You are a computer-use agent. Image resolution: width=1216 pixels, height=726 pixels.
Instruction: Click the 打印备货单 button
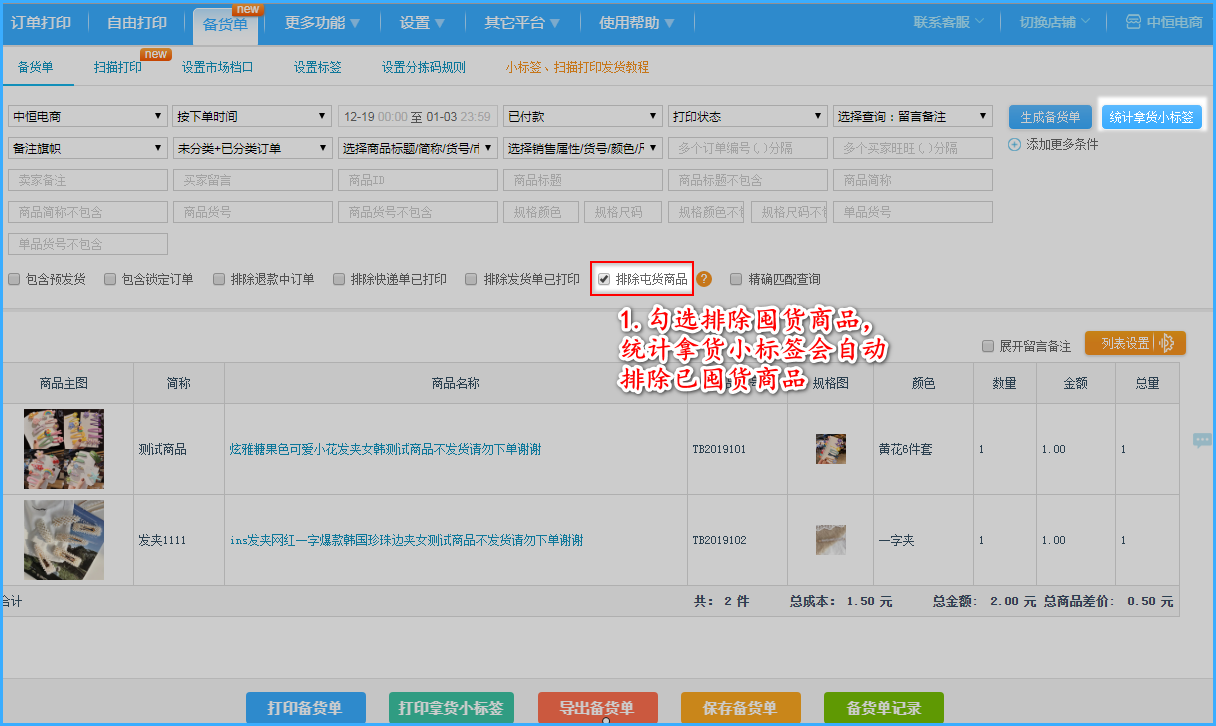coord(305,708)
